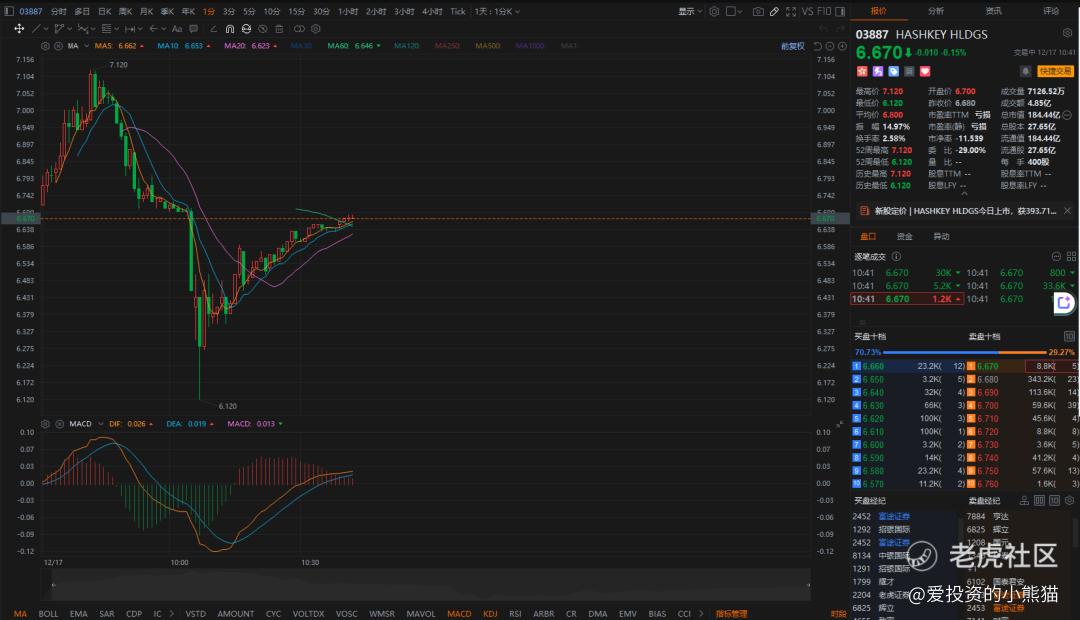Viewport: 1080px width, 620px height.
Task: Expand the measurement tools dropdown arrow
Action: click(140, 28)
